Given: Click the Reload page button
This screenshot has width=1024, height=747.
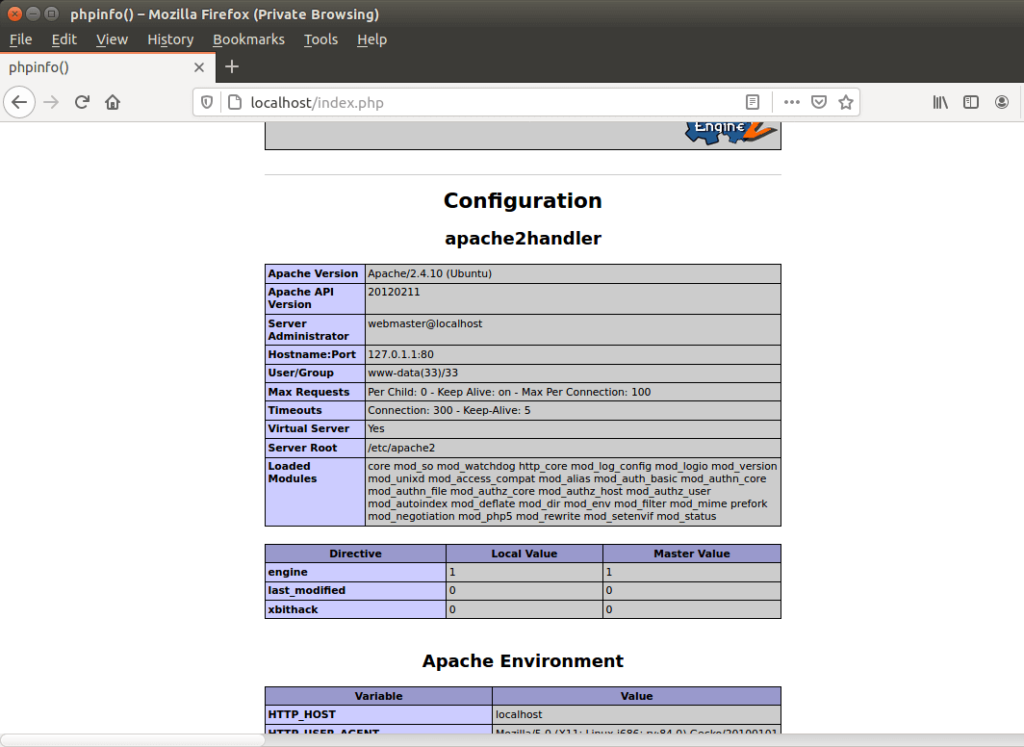Looking at the screenshot, I should (x=82, y=102).
